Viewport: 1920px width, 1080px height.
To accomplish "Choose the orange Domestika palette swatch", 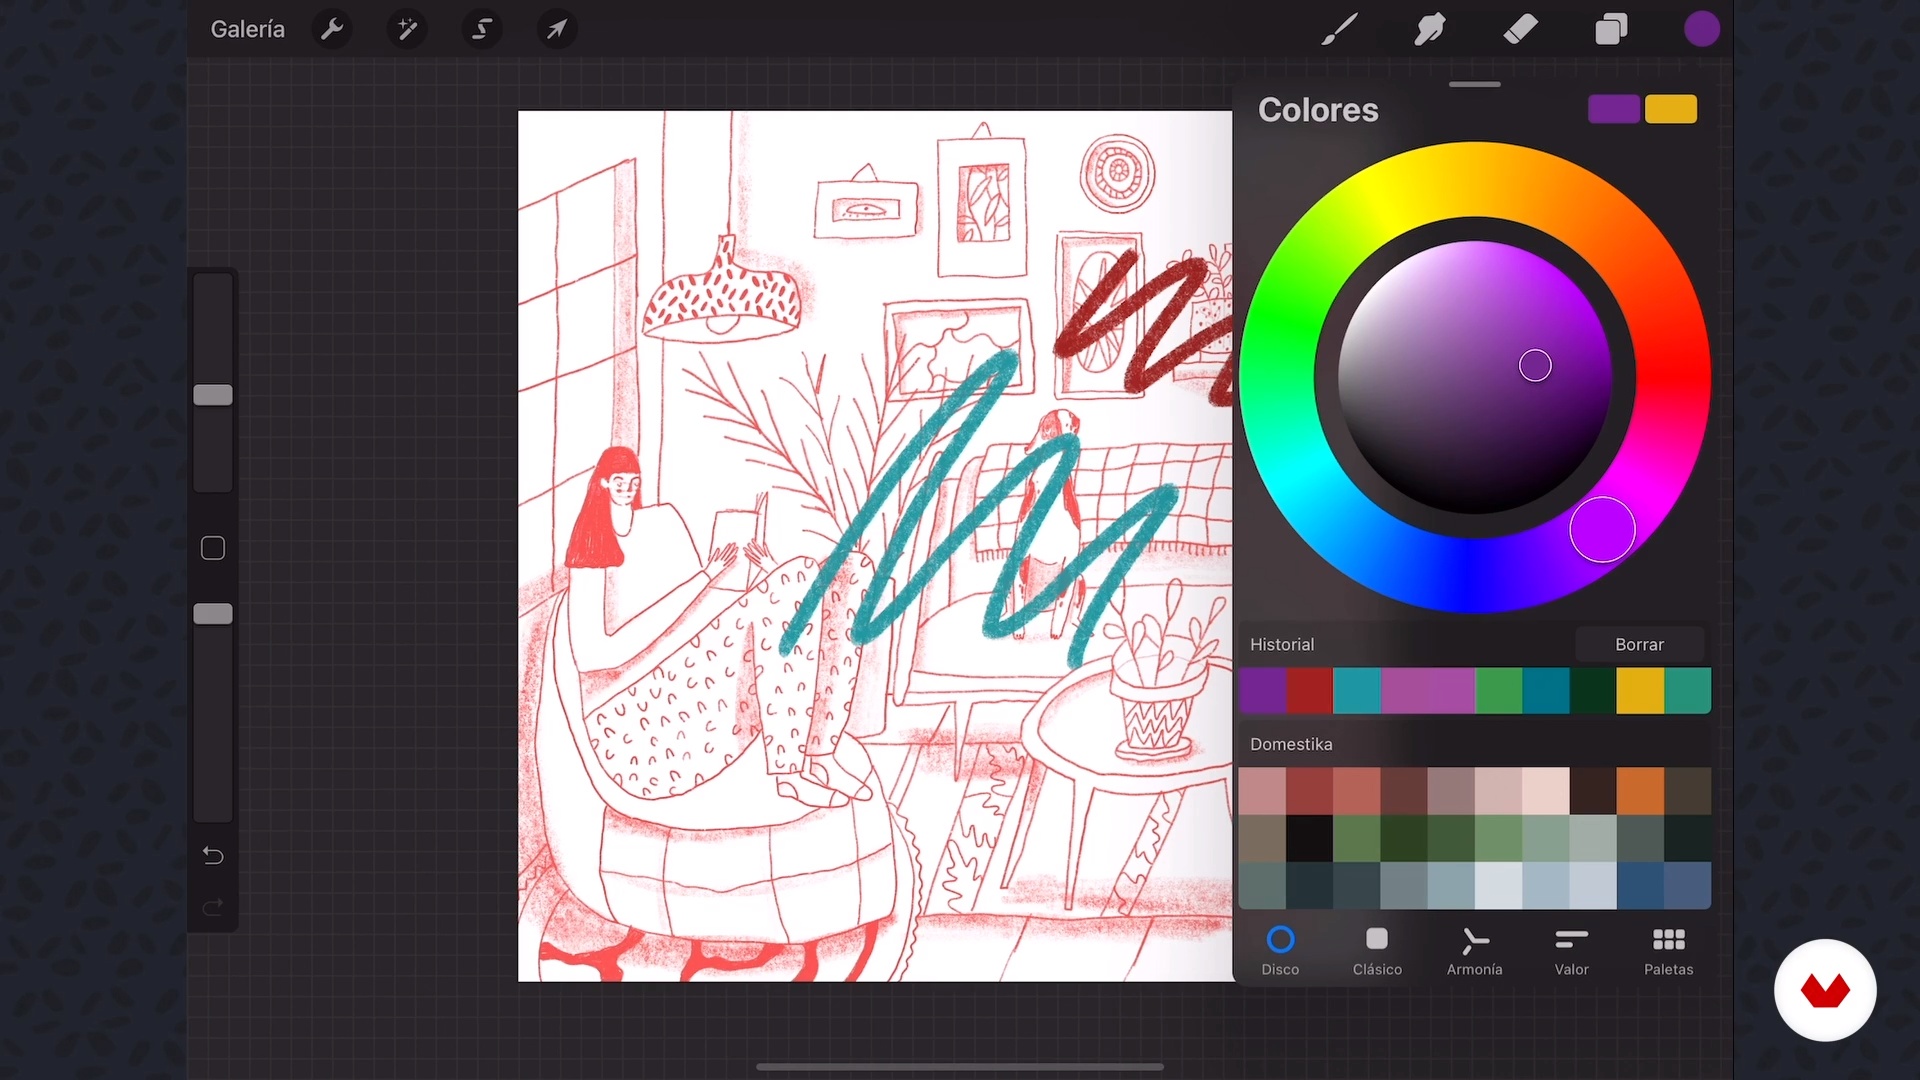I will pos(1640,791).
